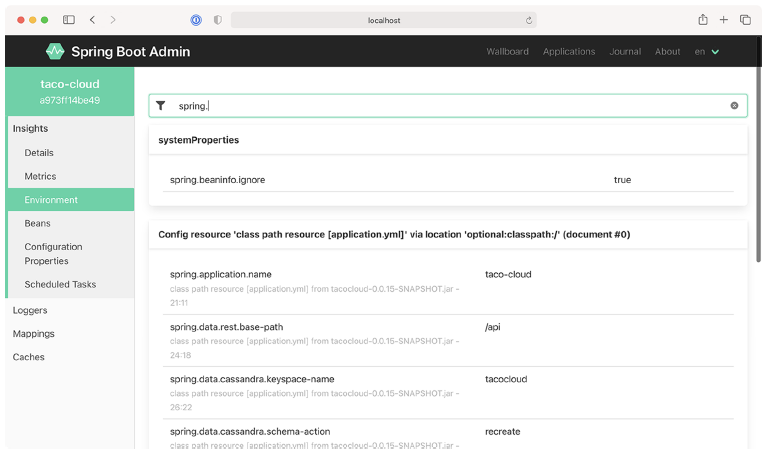Select Metrics in the sidebar

pos(41,176)
